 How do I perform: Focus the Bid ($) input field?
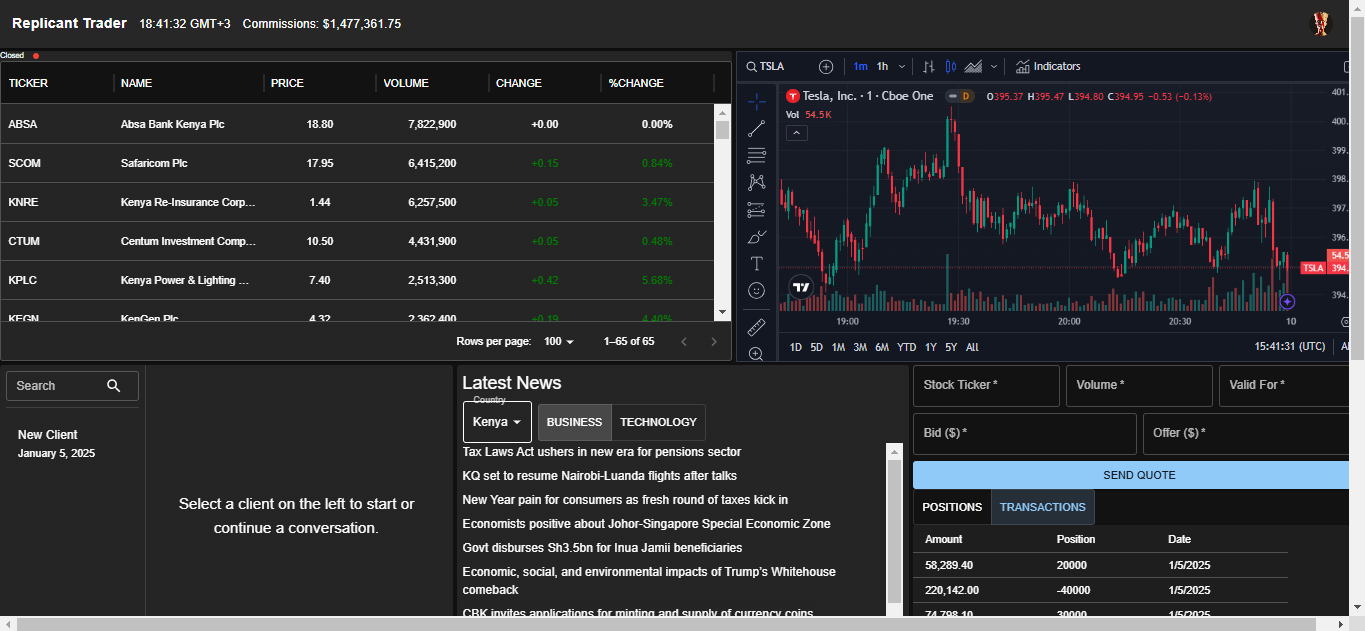[x=1025, y=434]
